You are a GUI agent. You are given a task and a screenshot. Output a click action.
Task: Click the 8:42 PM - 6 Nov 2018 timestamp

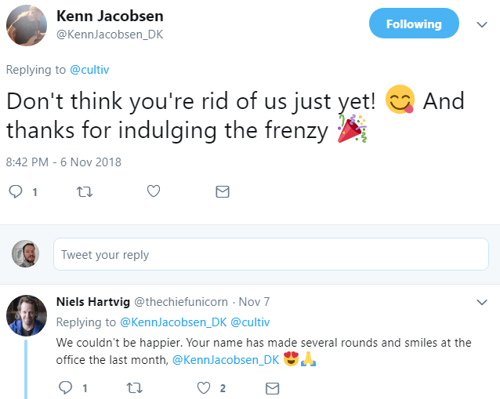pyautogui.click(x=64, y=162)
